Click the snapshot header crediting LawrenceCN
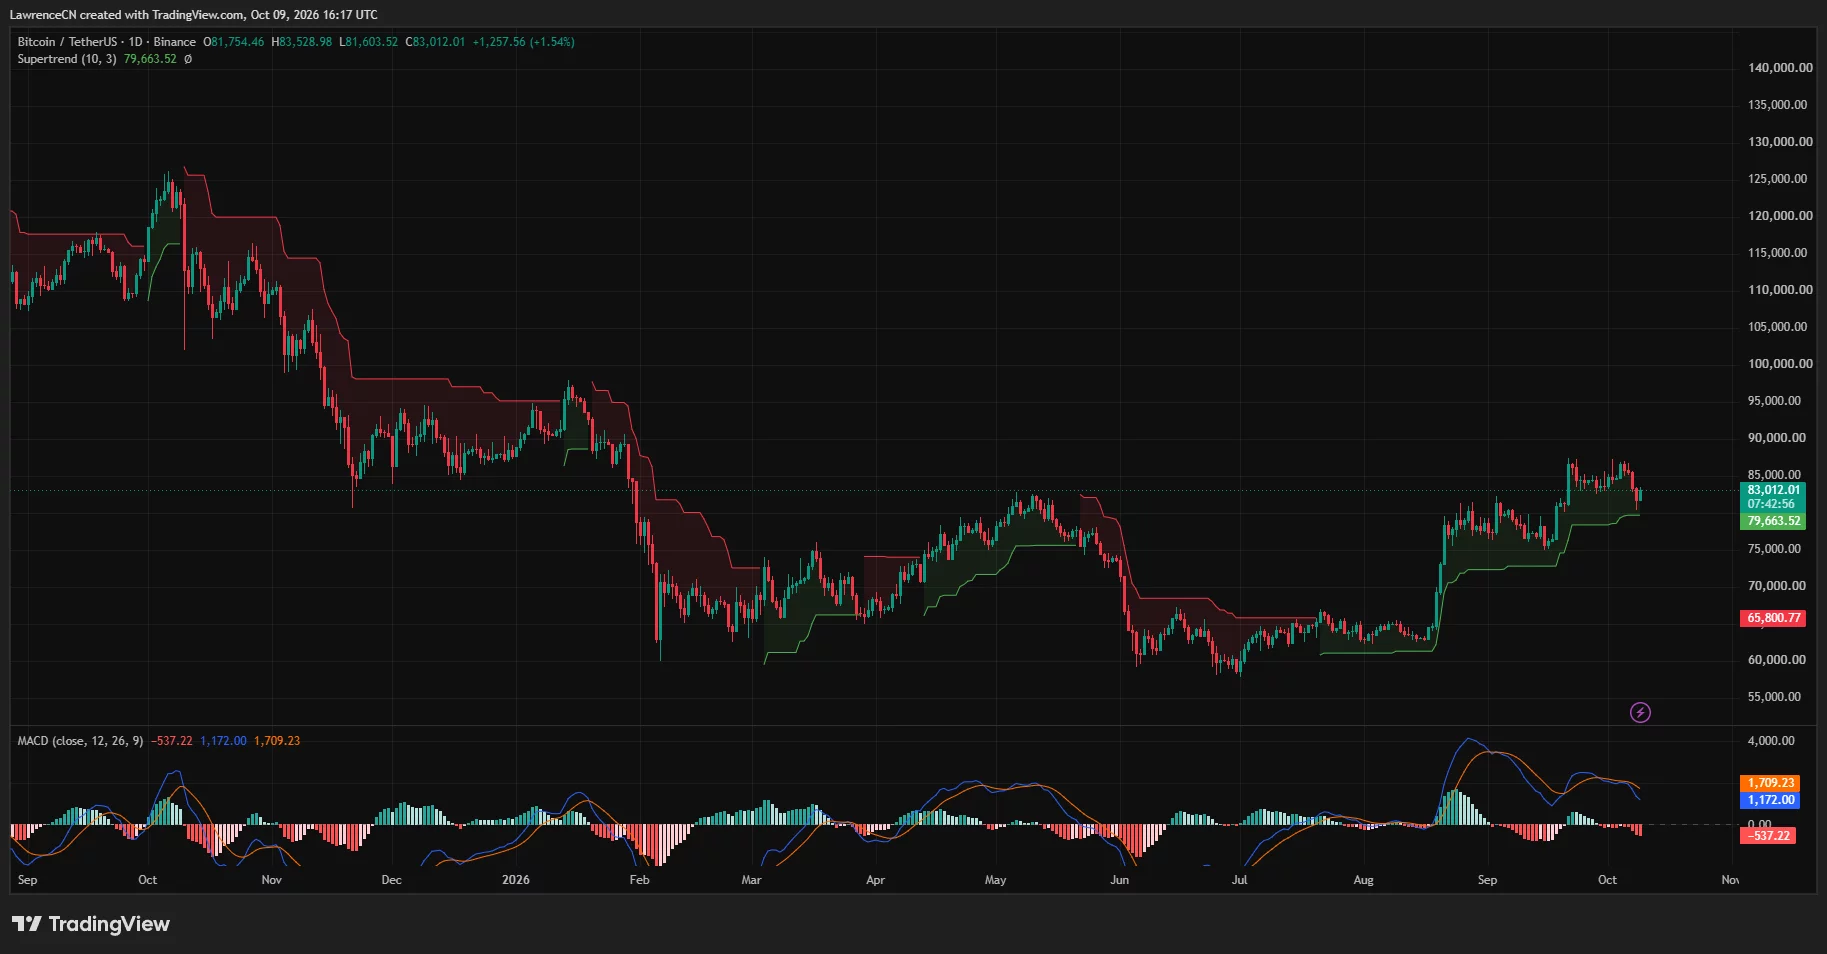The height and width of the screenshot is (954, 1827). tap(194, 15)
